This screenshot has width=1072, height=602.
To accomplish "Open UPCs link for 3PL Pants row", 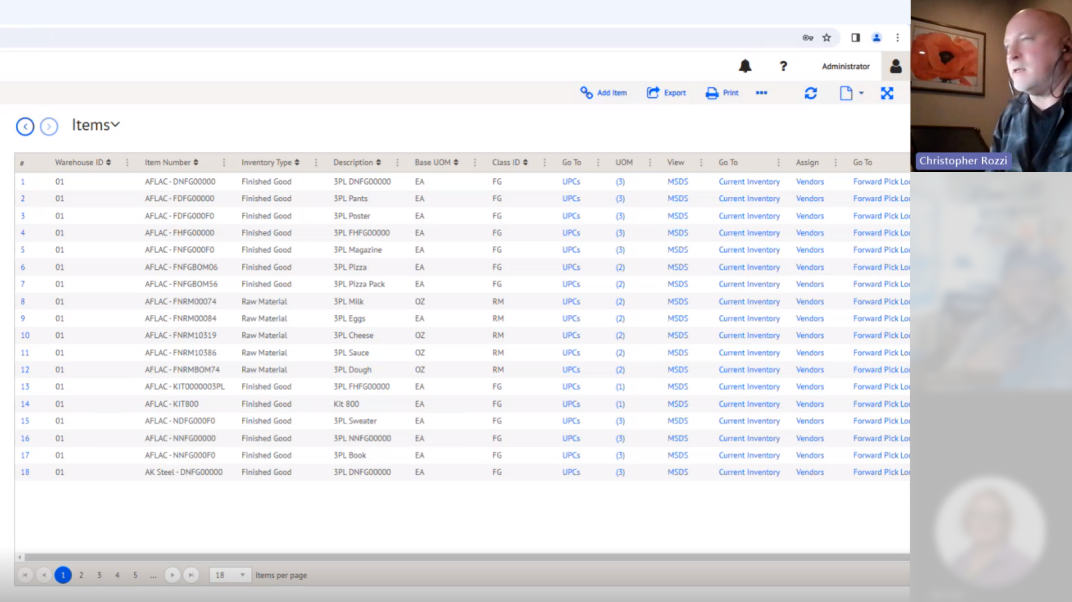I will tap(571, 199).
